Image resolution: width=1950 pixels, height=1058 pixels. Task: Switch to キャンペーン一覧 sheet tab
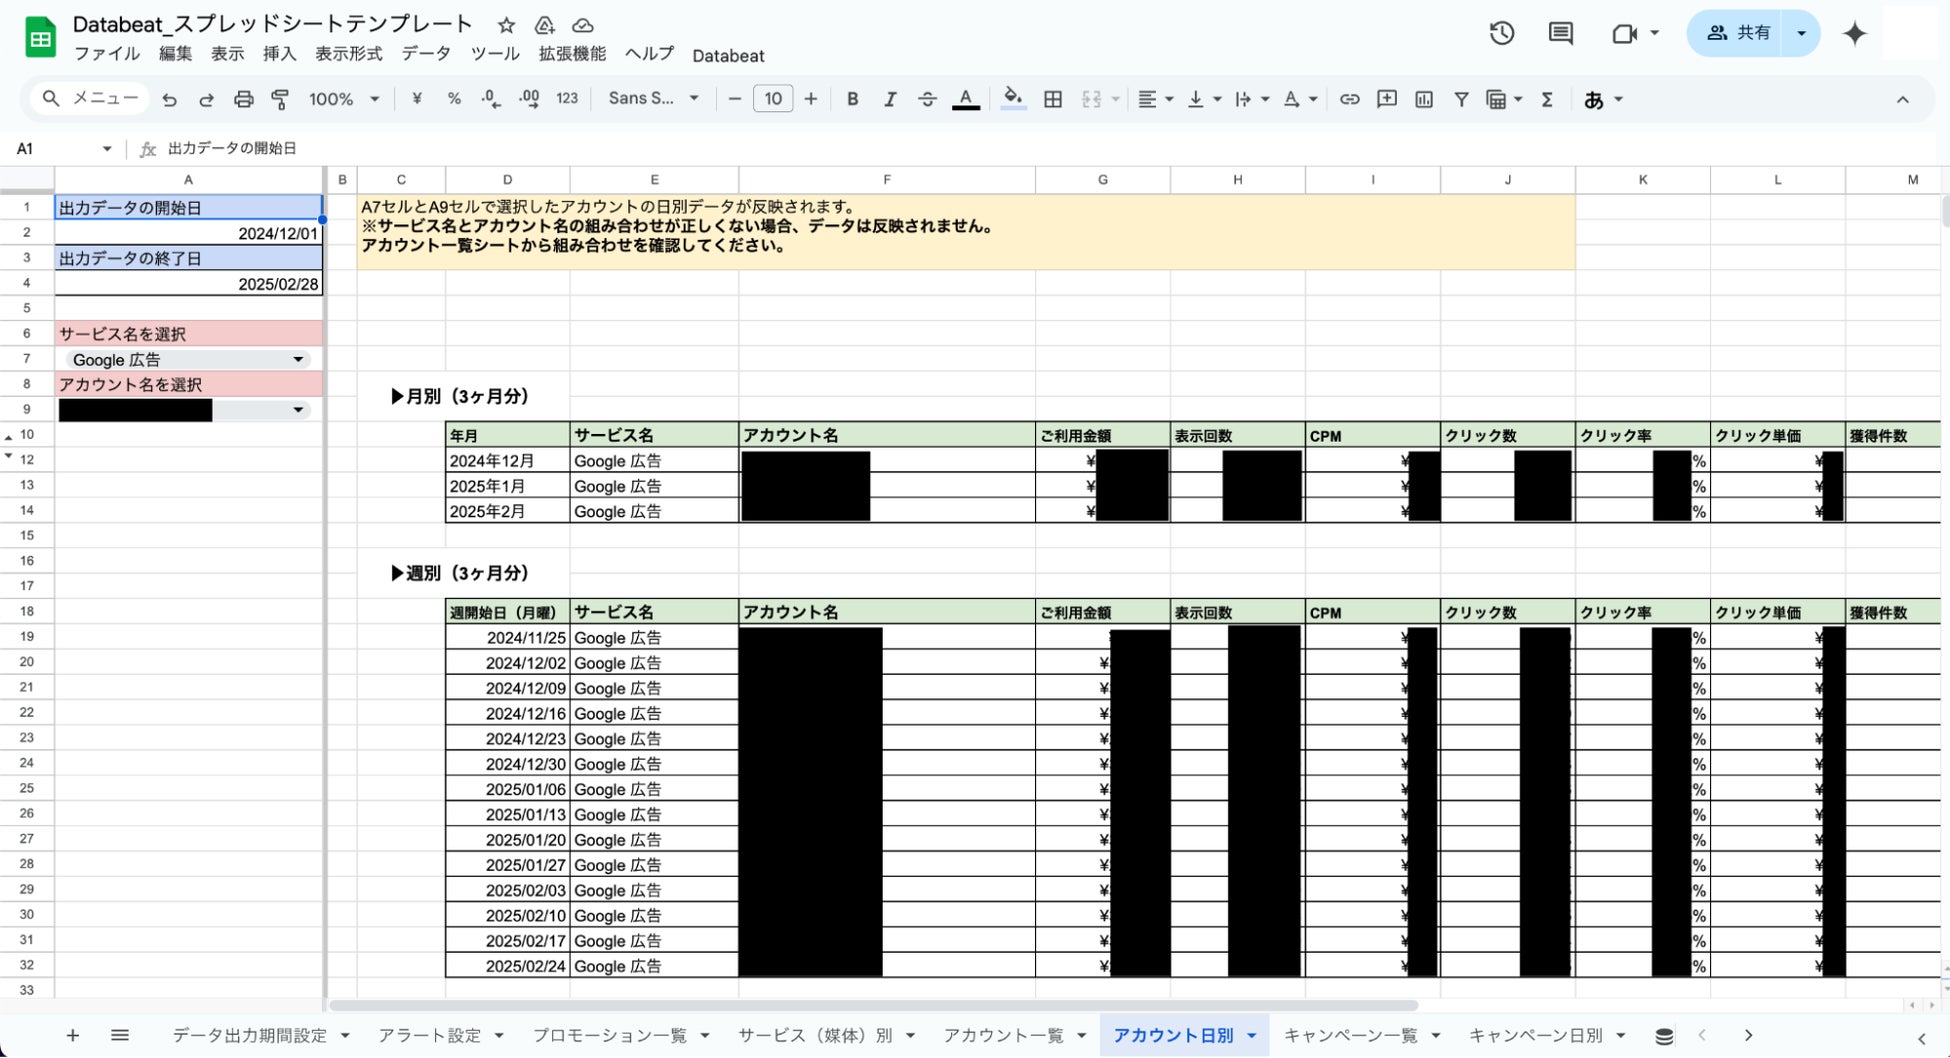coord(1351,1036)
